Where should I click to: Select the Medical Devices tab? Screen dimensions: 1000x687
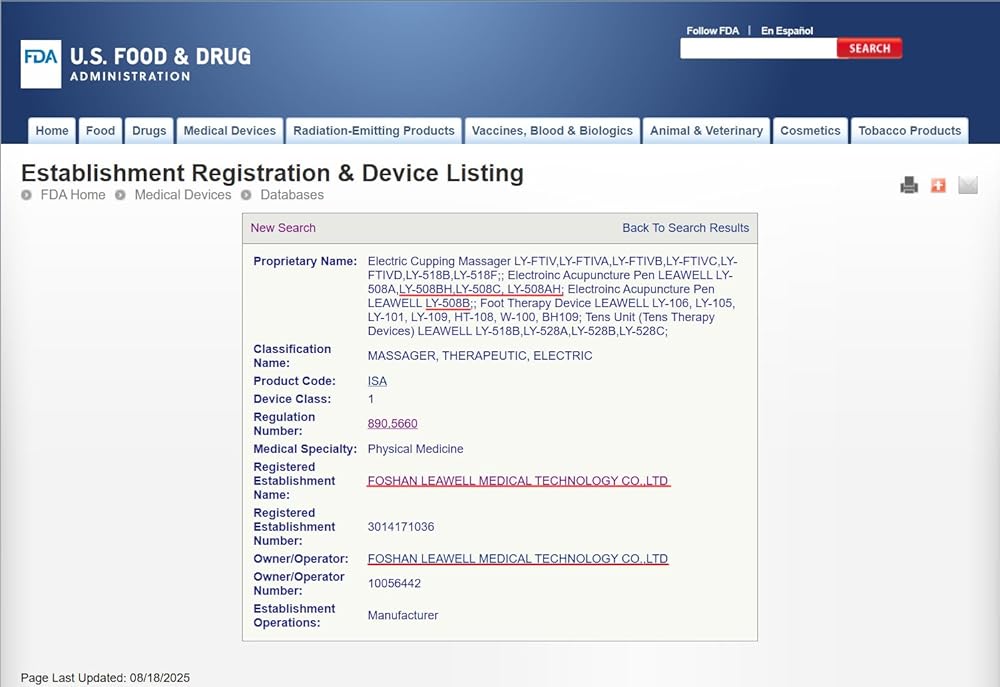pos(229,131)
